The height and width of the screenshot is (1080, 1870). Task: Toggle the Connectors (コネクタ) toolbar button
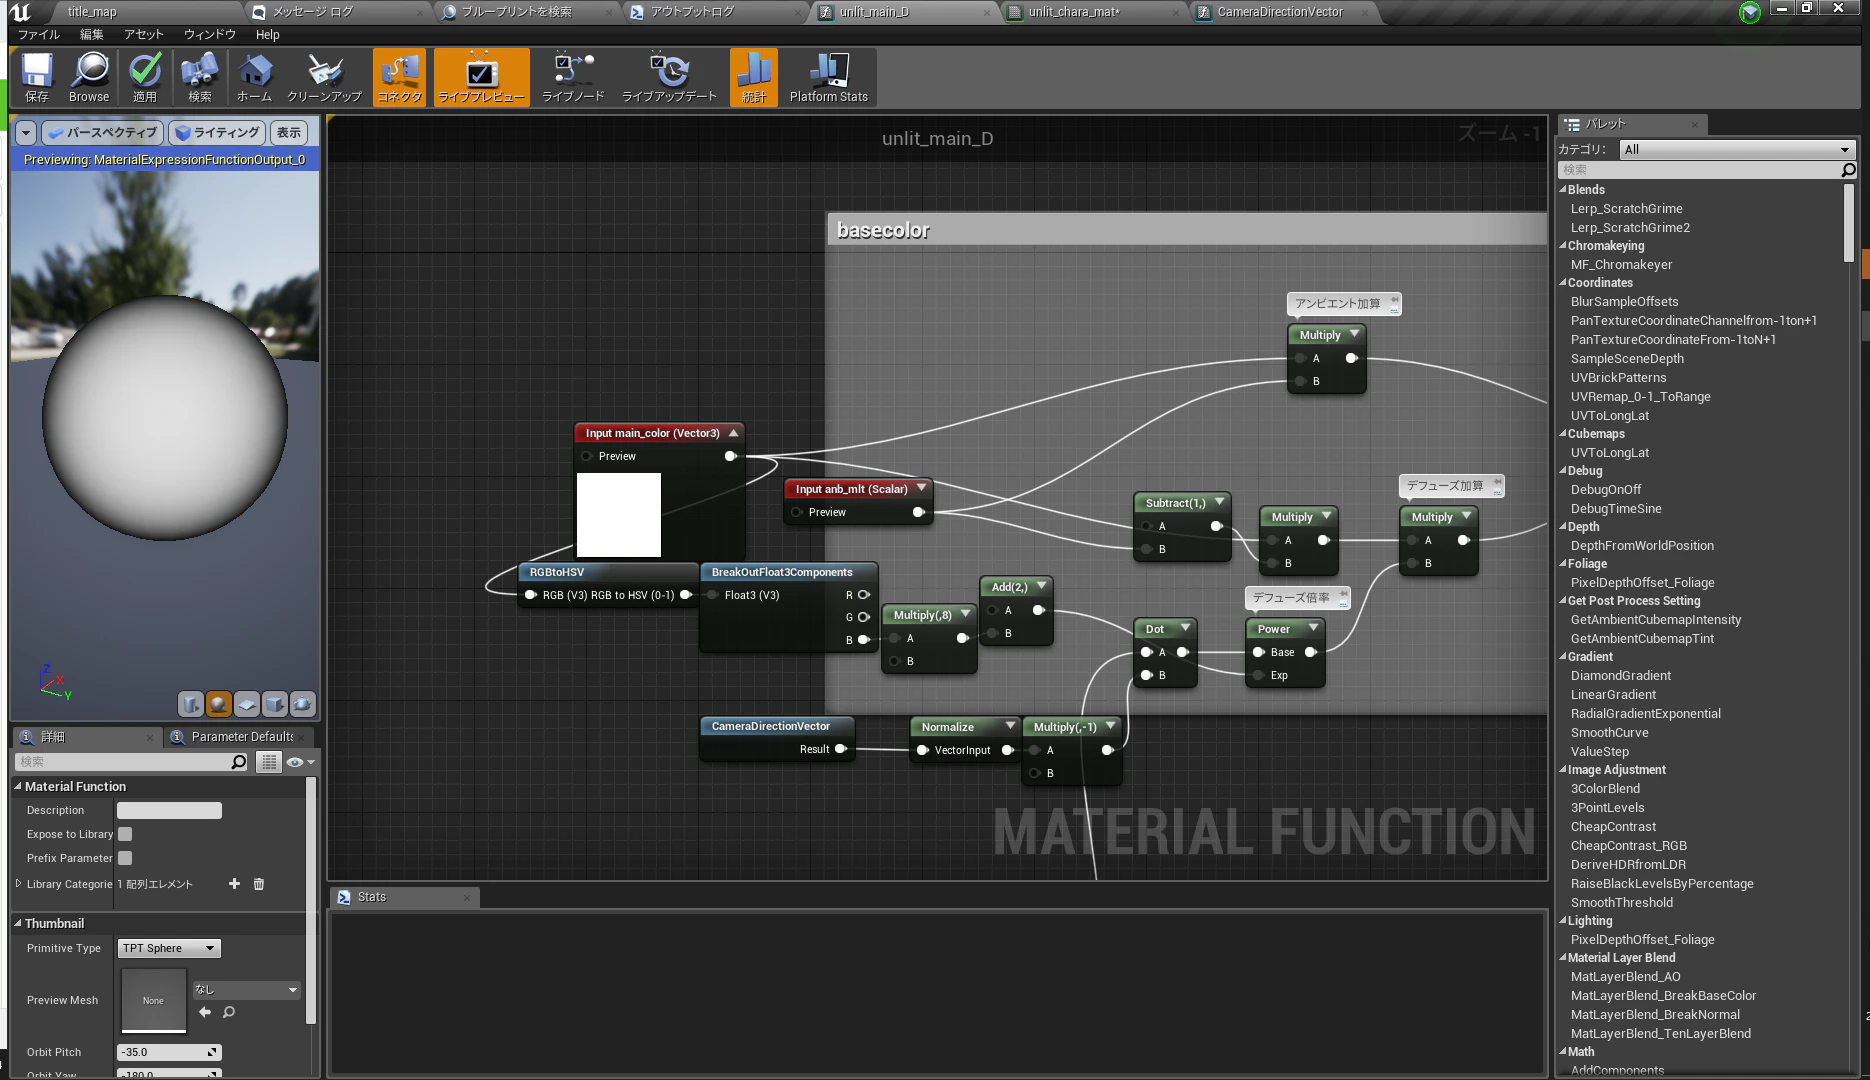[400, 77]
